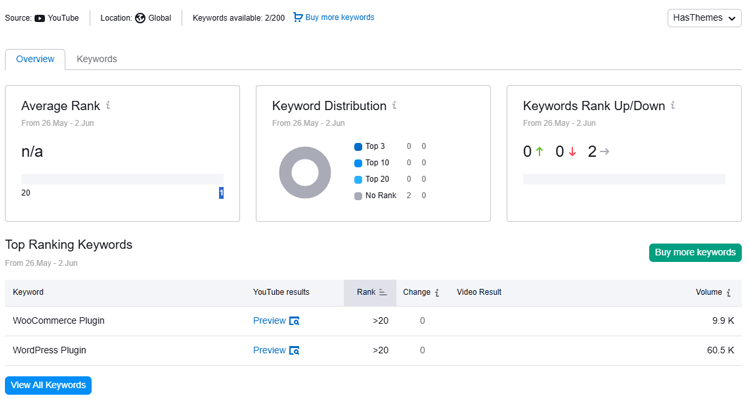
Task: Click the n/a average rank value
Action: click(x=32, y=152)
